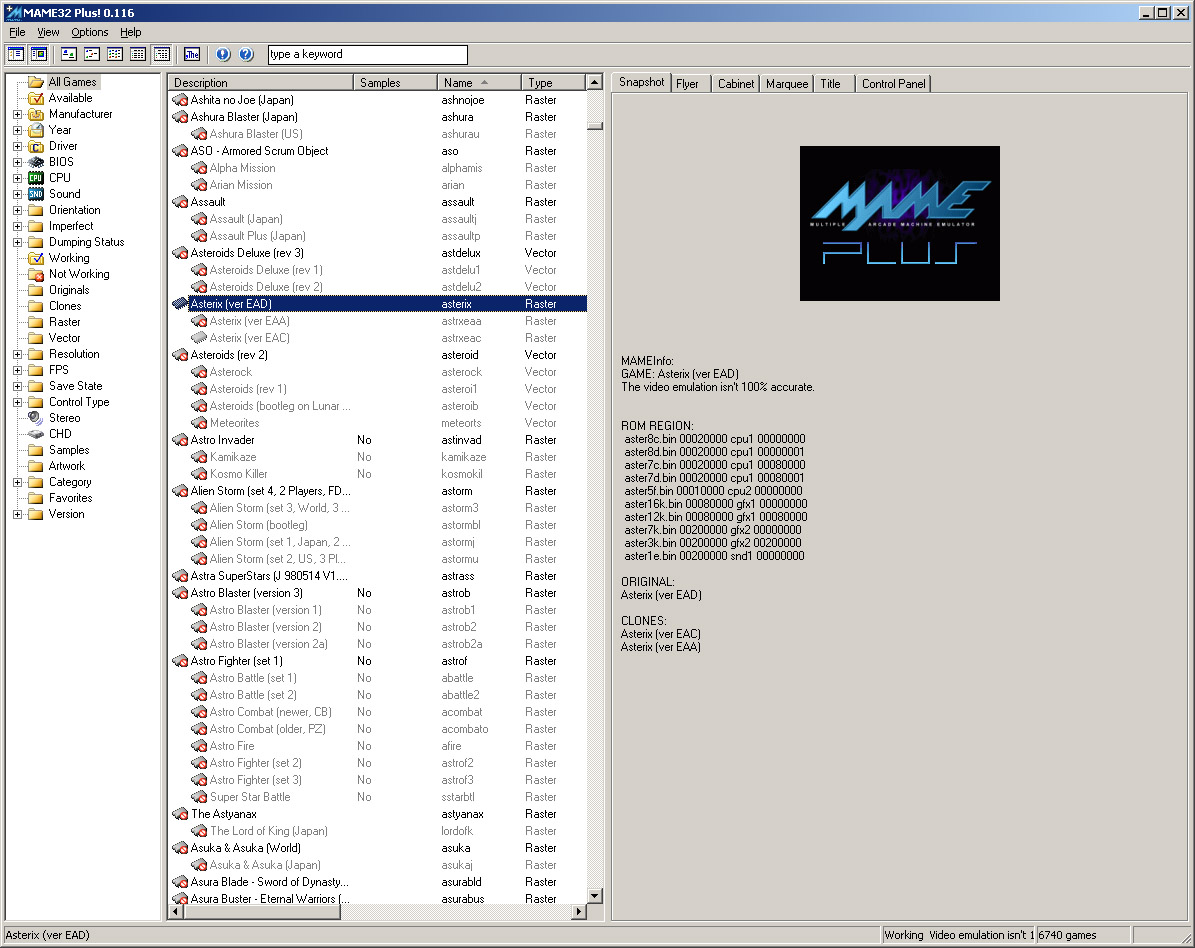Sort by the Name column header
1195x948 pixels.
coord(479,82)
